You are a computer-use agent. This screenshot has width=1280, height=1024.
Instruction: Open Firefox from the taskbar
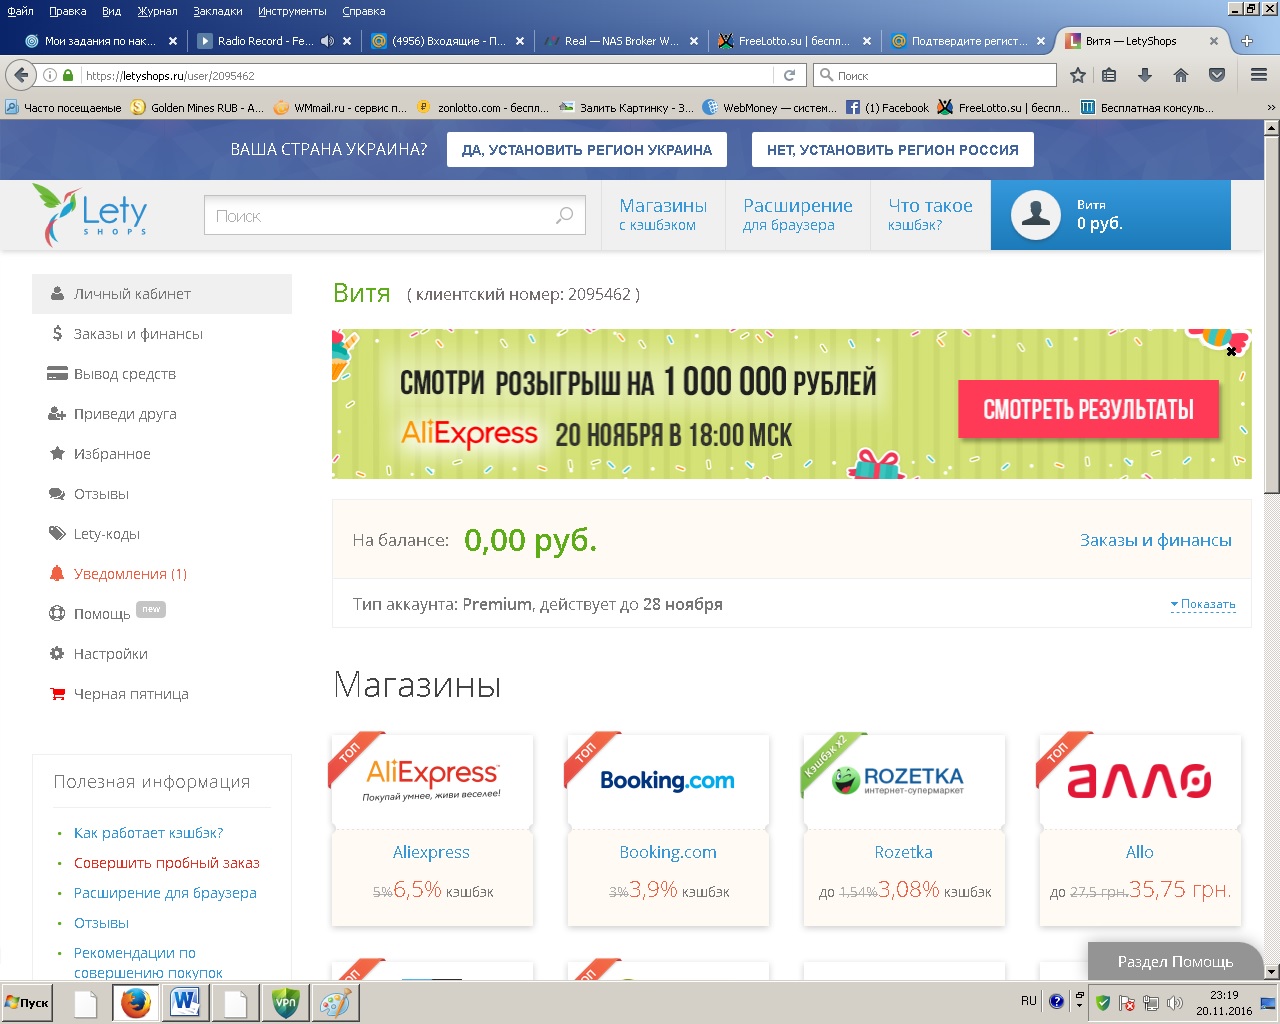135,1002
